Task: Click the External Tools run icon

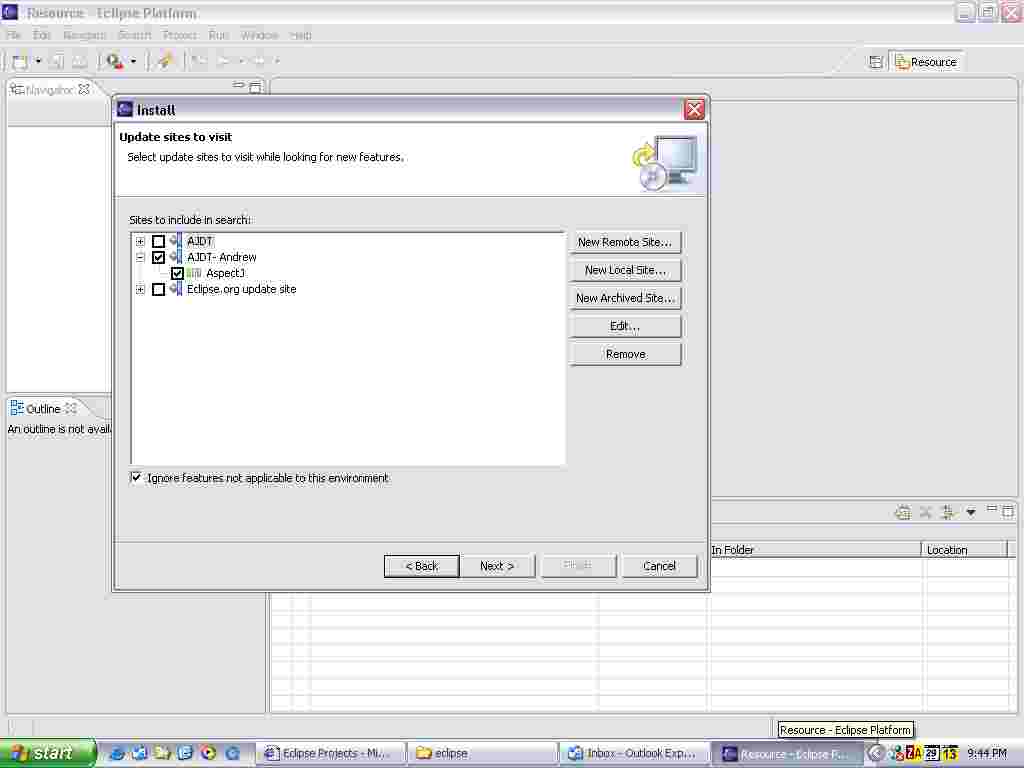Action: coord(115,61)
